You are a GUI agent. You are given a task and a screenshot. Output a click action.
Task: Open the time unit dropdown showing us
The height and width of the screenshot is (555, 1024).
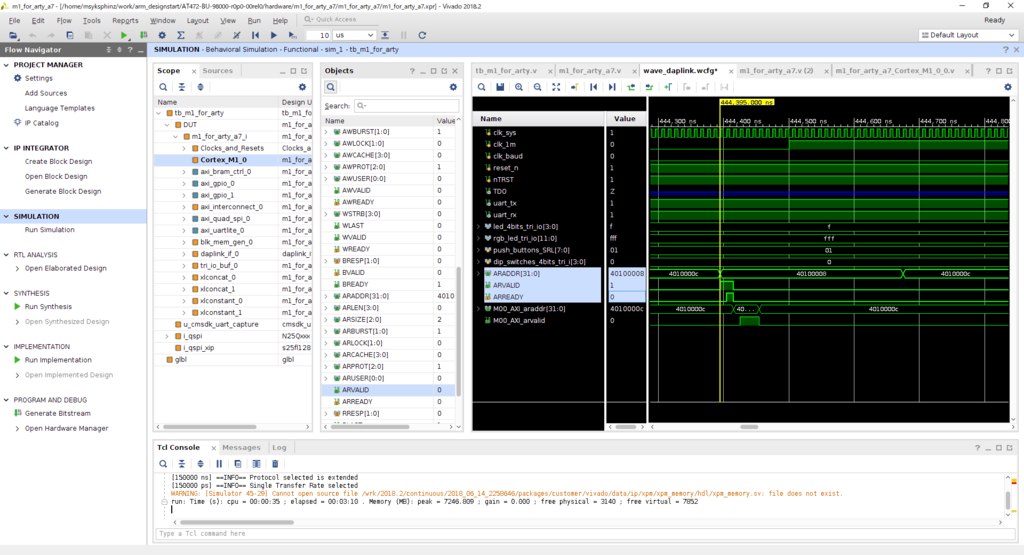point(355,35)
